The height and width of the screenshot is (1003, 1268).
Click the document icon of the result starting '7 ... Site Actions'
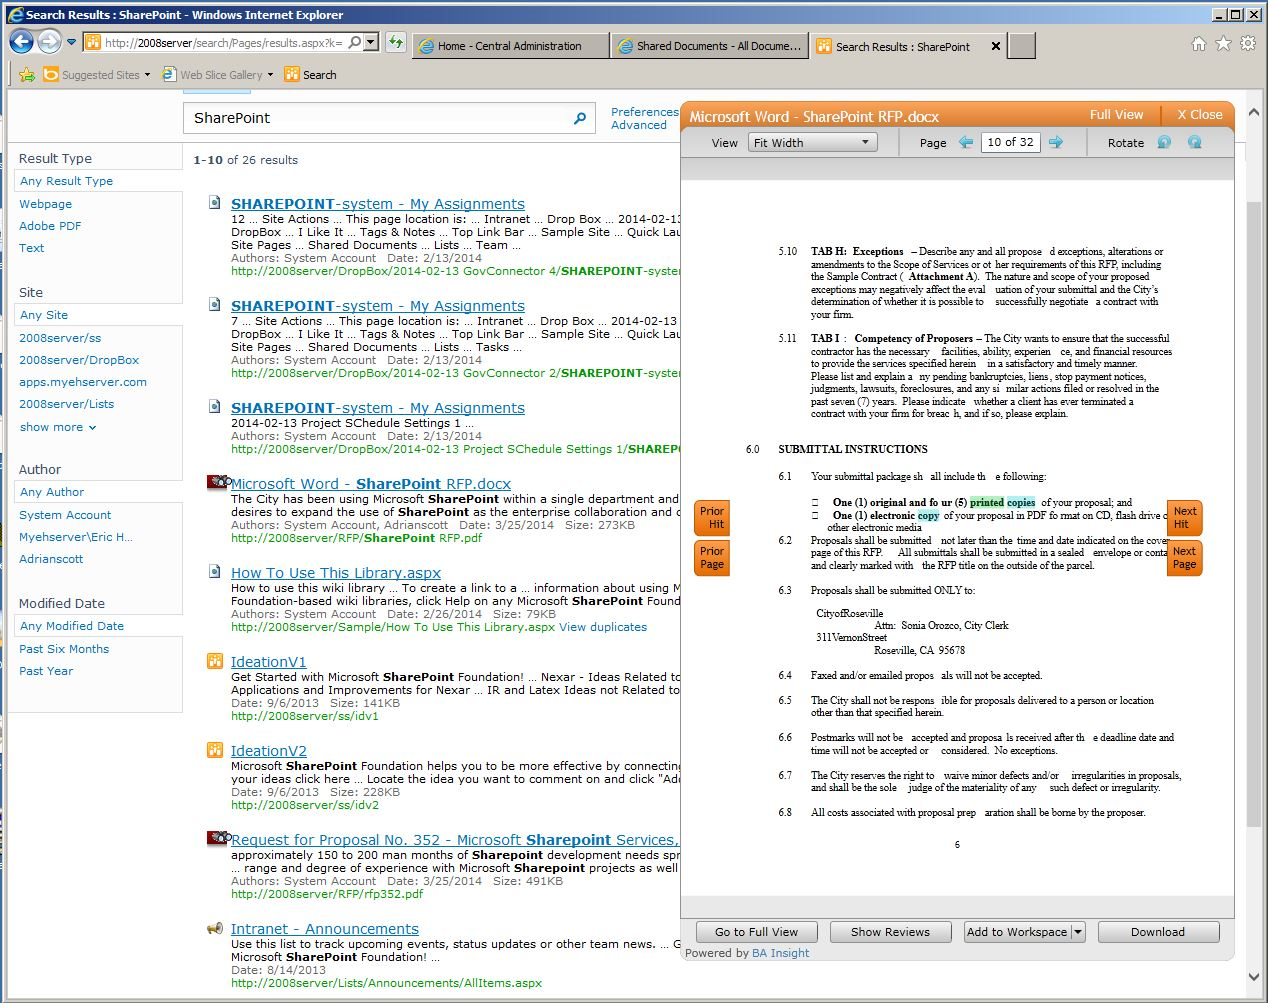[x=214, y=304]
